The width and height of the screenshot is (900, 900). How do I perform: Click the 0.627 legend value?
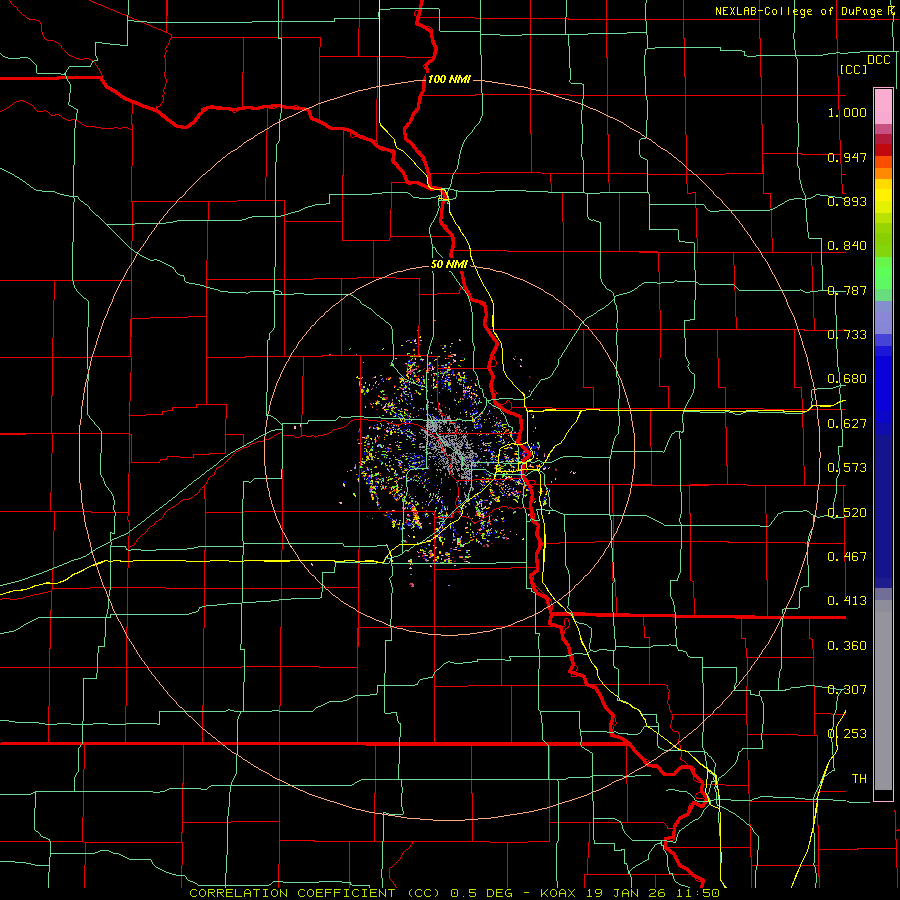tap(847, 424)
